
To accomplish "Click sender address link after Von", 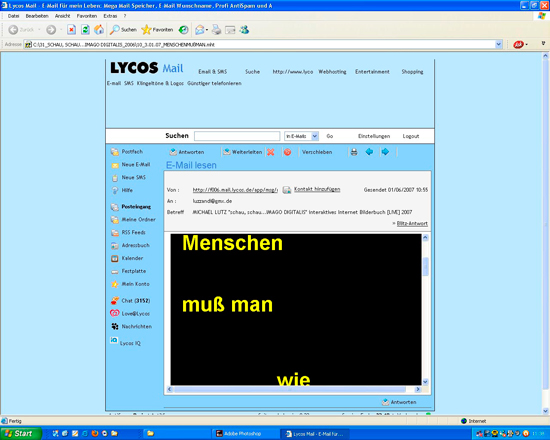I will click(x=235, y=190).
